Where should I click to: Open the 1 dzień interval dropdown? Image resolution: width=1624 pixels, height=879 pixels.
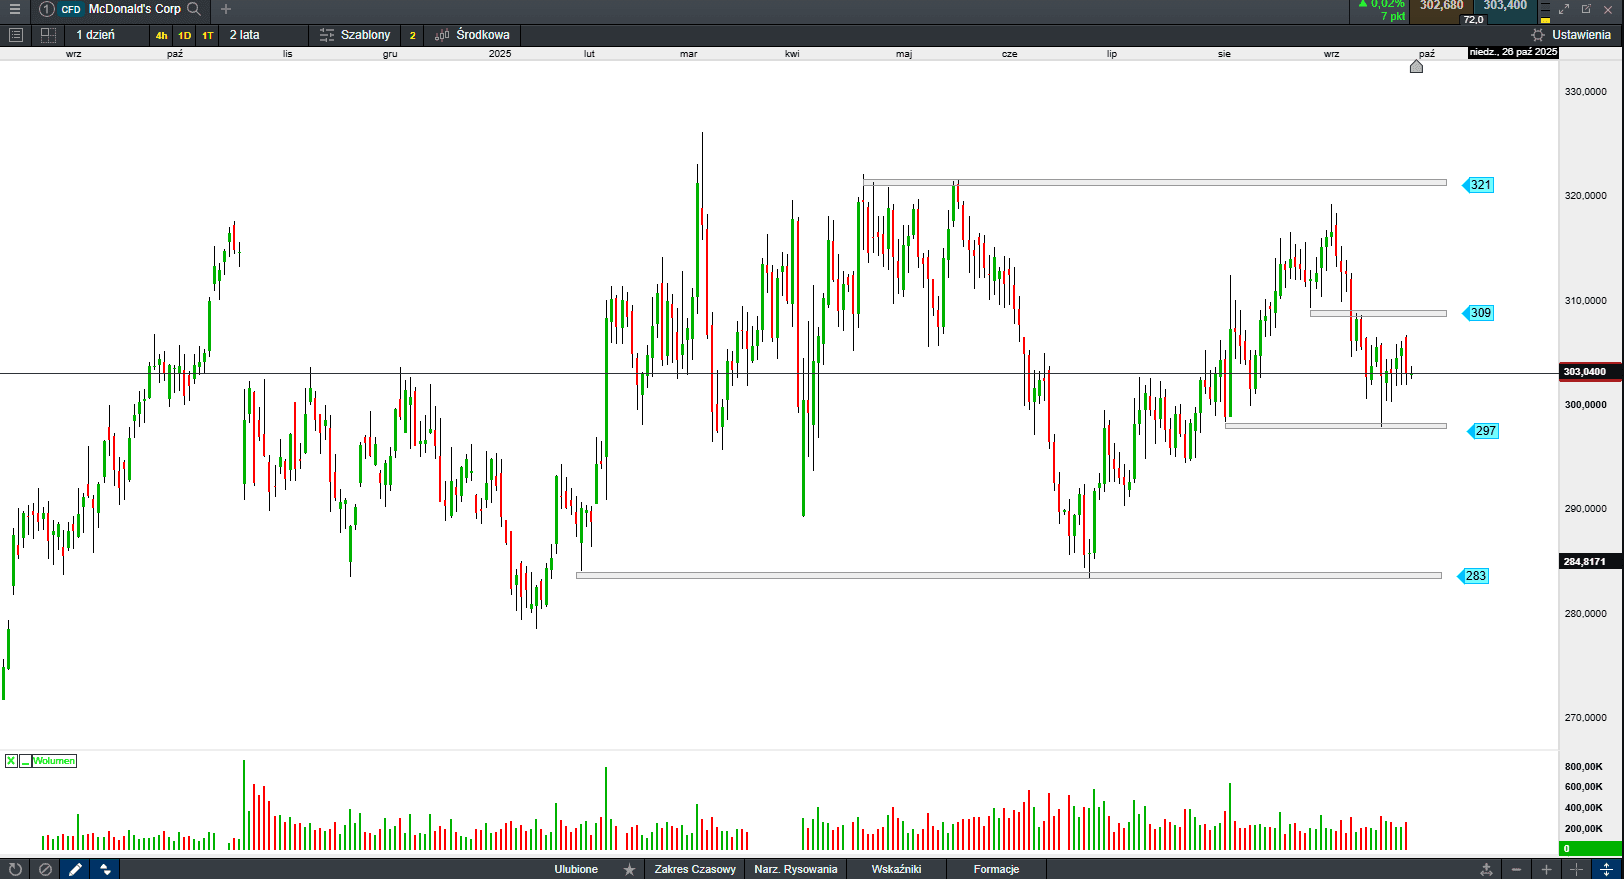tap(96, 35)
